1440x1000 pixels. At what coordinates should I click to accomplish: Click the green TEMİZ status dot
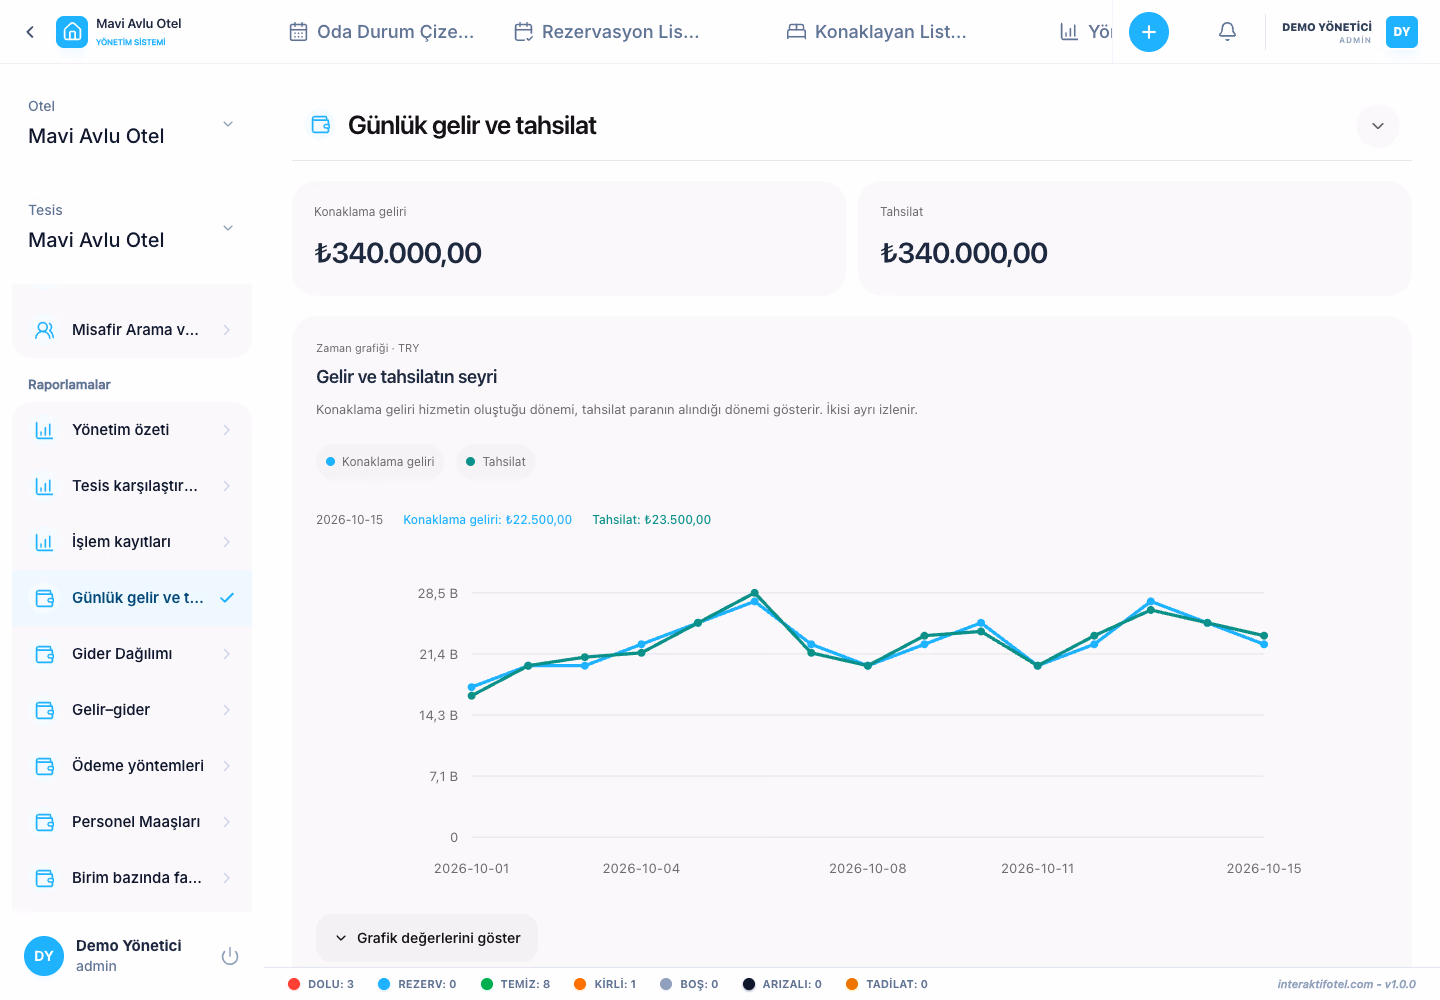tap(487, 984)
